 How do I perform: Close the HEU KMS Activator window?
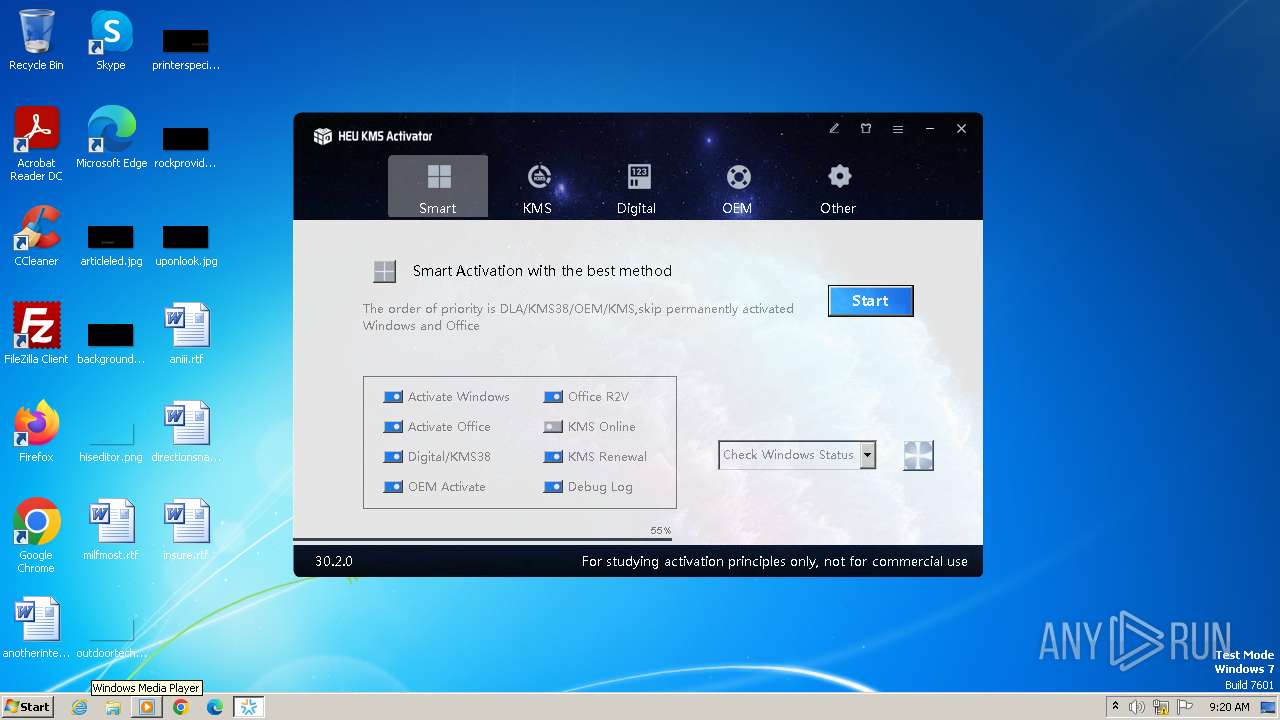pos(962,129)
